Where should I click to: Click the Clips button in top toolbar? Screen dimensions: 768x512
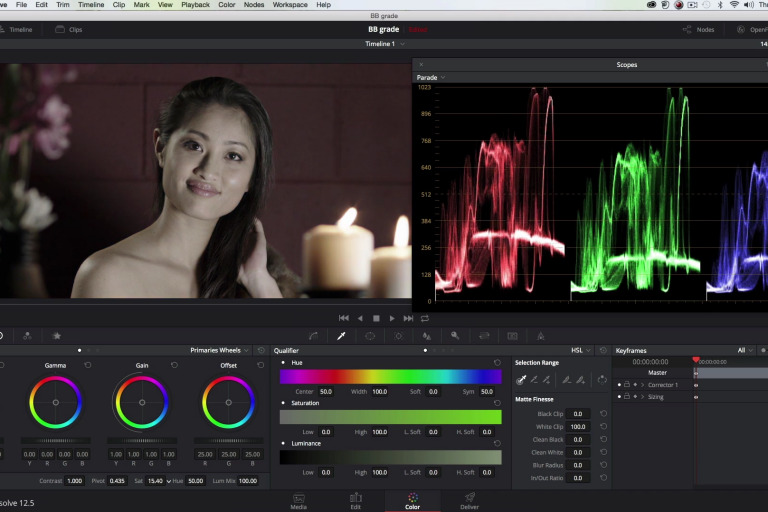(x=68, y=30)
